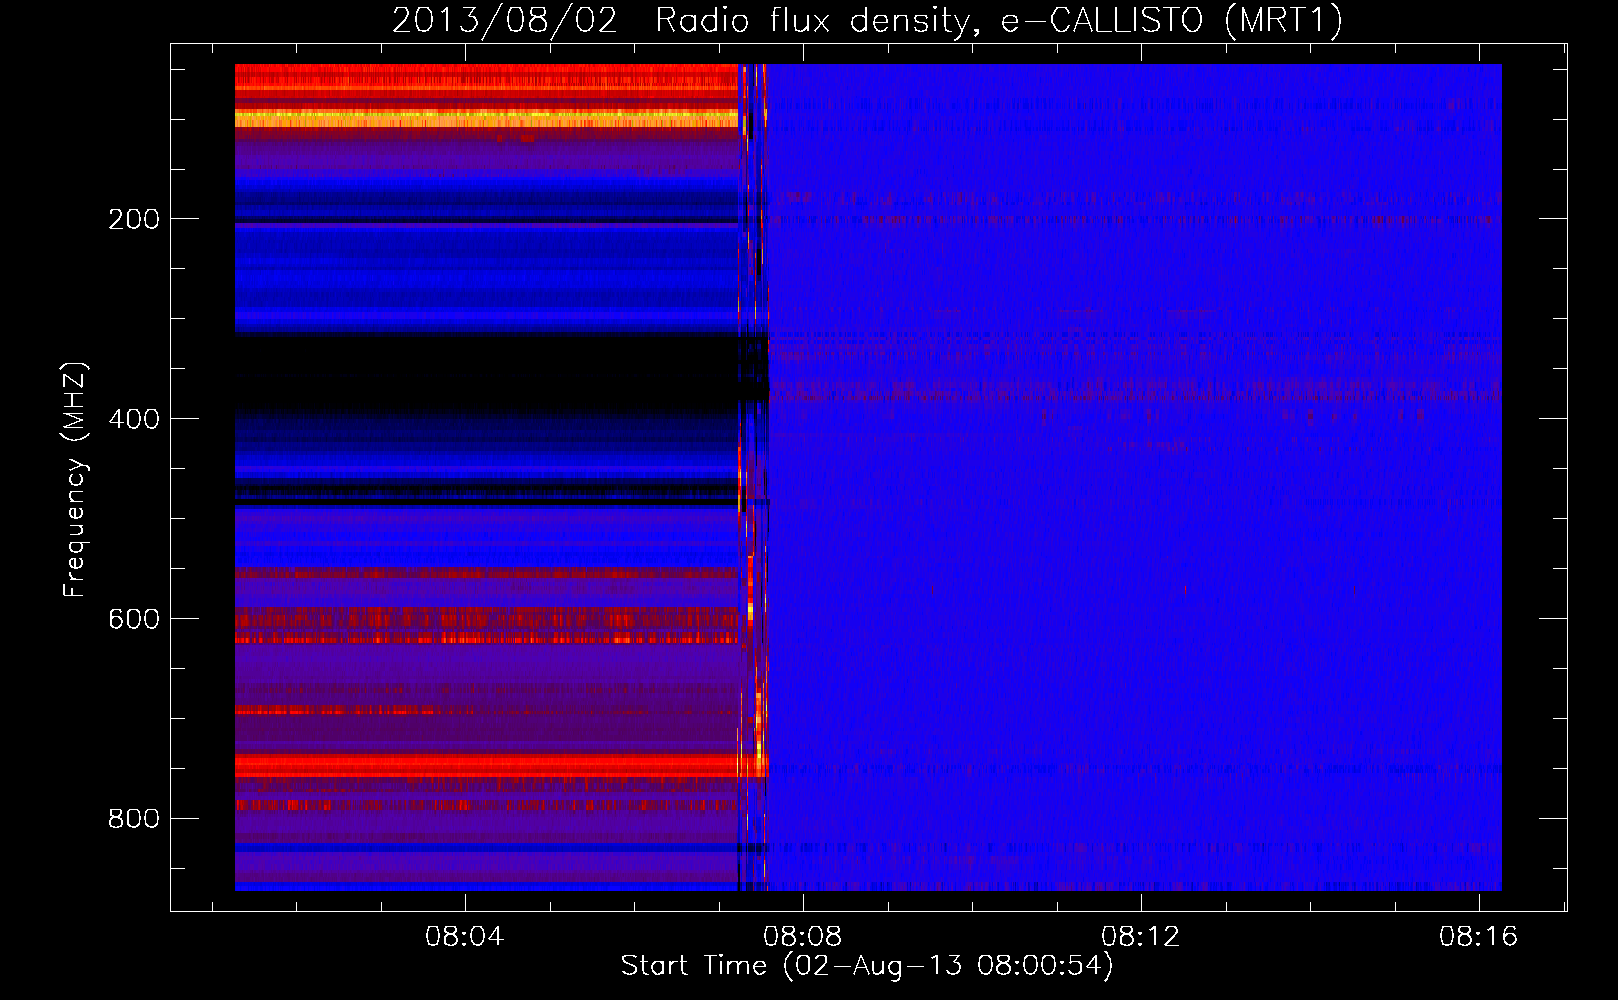This screenshot has height=1000, width=1618.
Task: Click the "Start Time (02-Aug-13 08:00:54)" label
Action: click(x=867, y=966)
